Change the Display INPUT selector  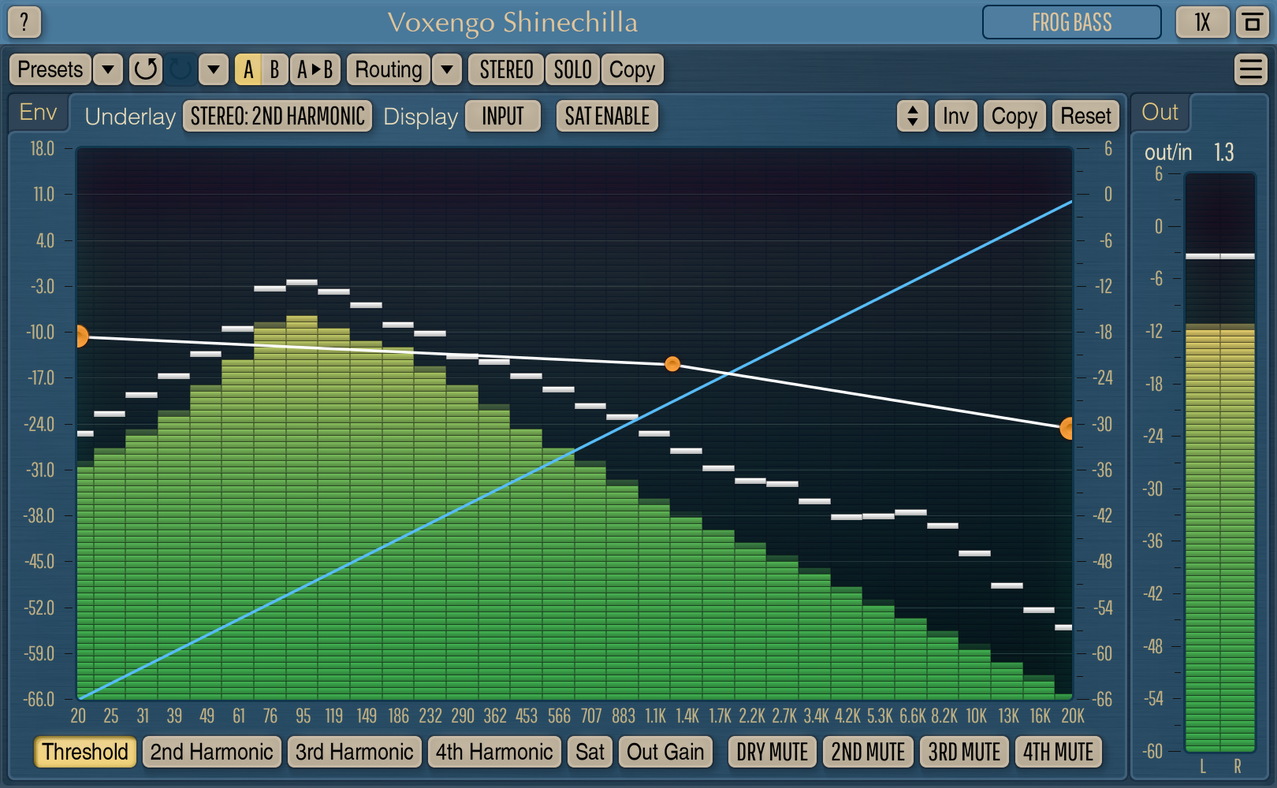tap(503, 116)
